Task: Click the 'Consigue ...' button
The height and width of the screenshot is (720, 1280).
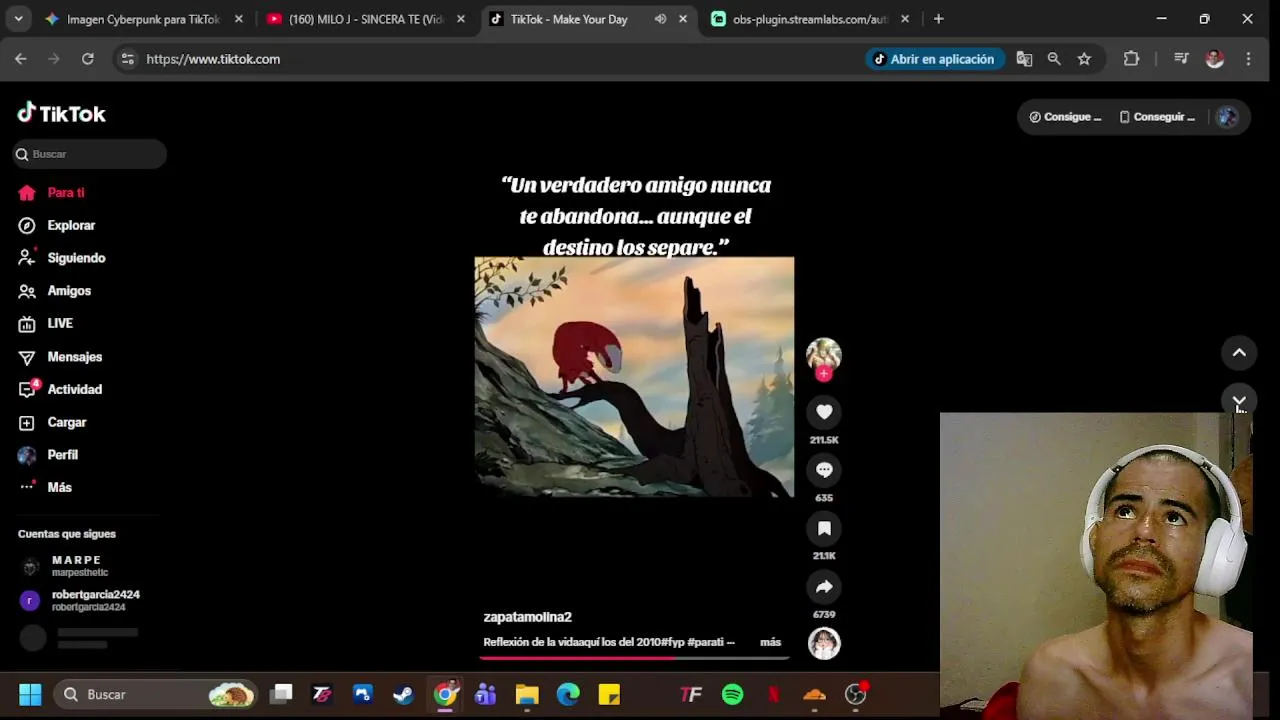Action: 1065,117
